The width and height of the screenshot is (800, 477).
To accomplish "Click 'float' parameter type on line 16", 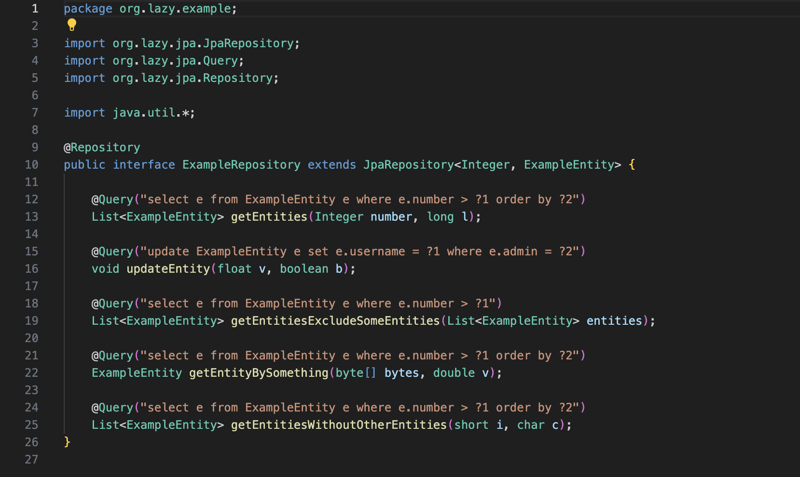I will (235, 269).
